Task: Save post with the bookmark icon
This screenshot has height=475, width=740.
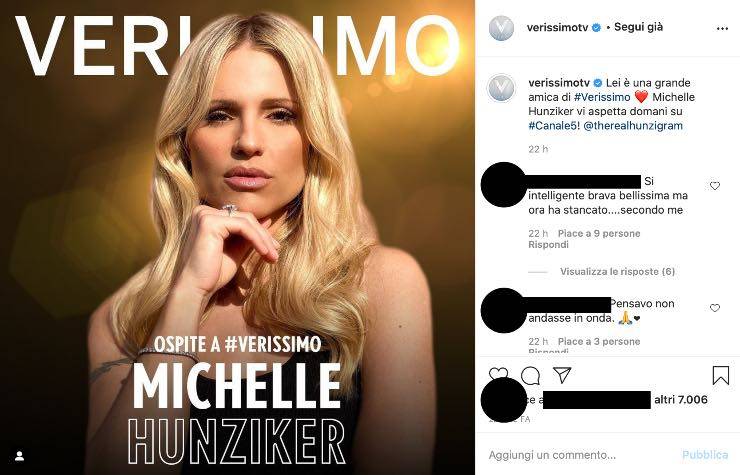Action: (720, 376)
